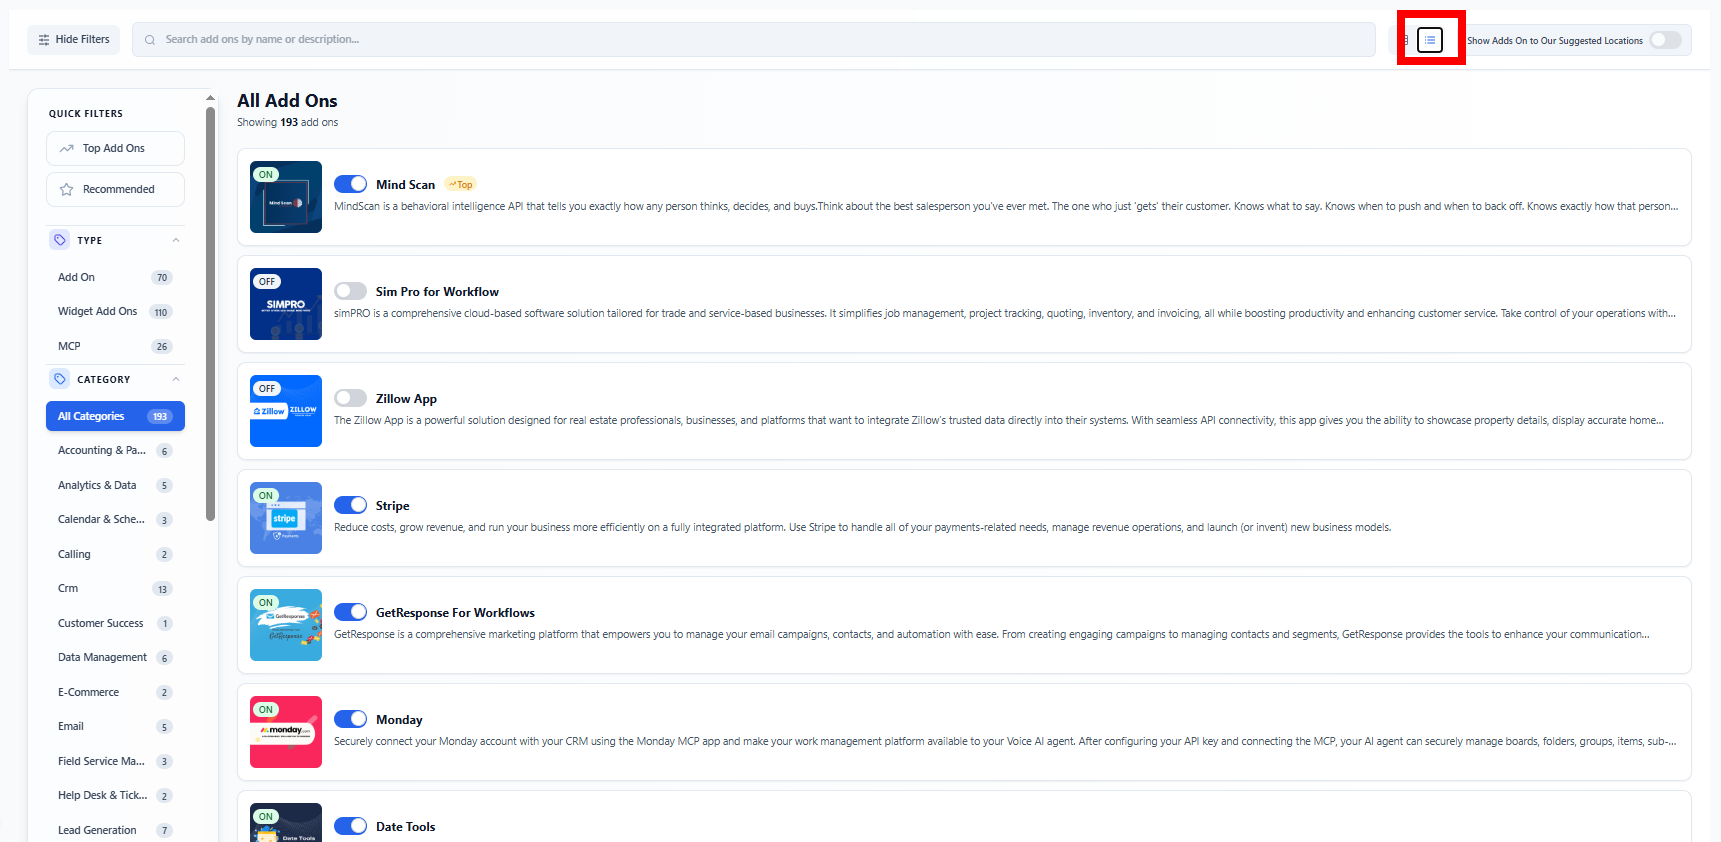Click the Stripe logo thumbnail
Screen dimensions: 1721x842
[x=286, y=518]
